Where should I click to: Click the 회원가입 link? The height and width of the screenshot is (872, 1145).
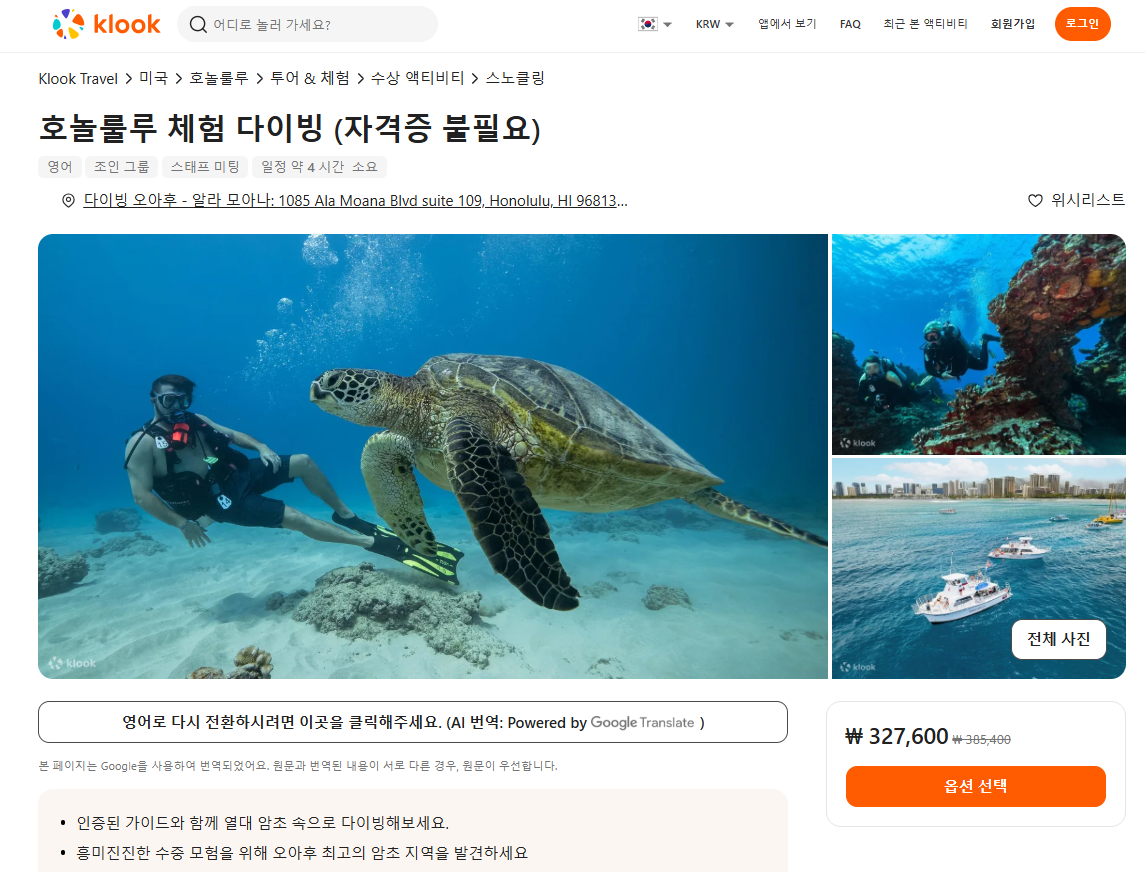1012,24
